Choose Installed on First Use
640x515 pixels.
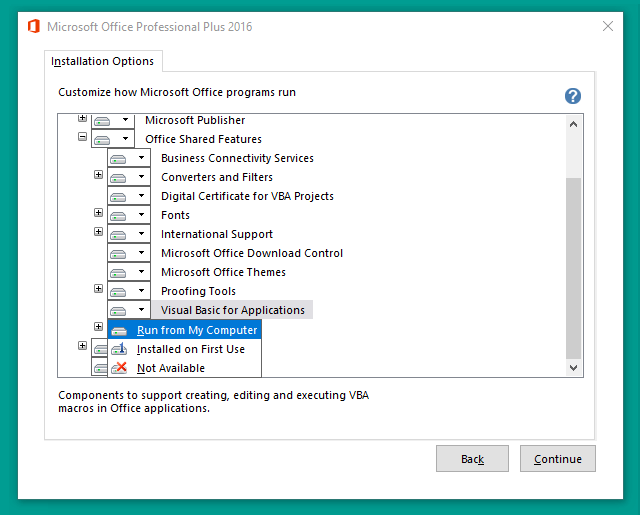[184, 349]
